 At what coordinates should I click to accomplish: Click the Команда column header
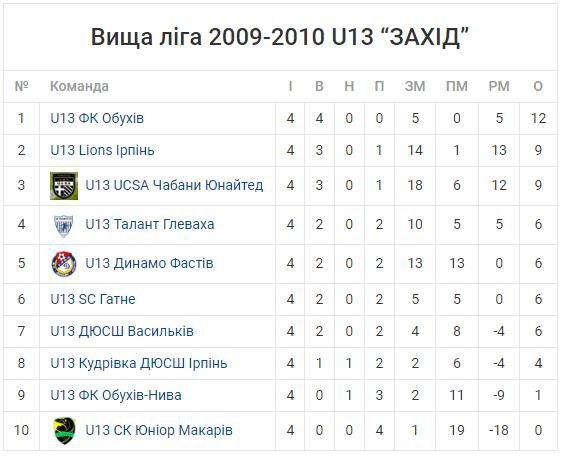pyautogui.click(x=79, y=86)
